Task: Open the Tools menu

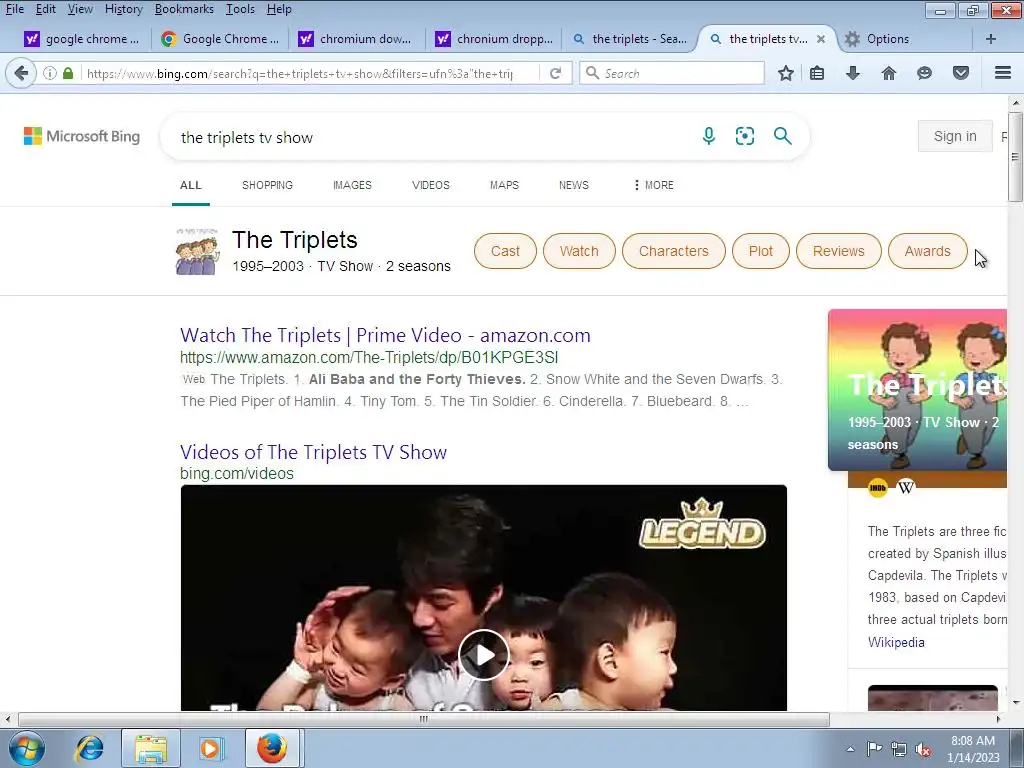Action: tap(240, 9)
